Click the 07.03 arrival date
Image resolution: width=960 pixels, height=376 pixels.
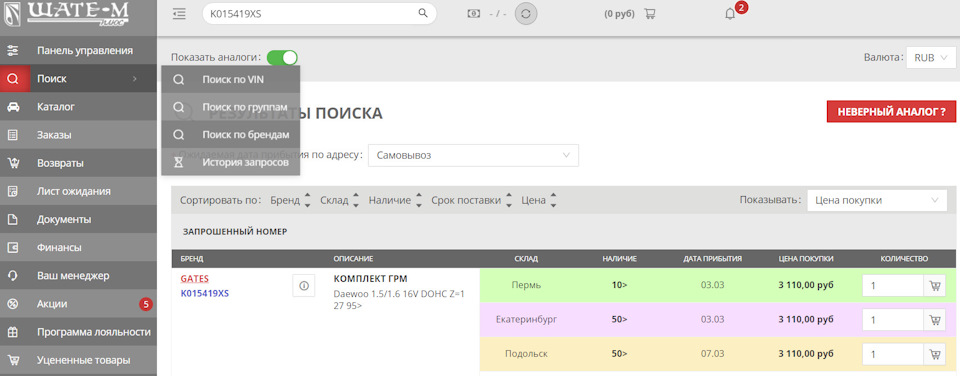(713, 354)
